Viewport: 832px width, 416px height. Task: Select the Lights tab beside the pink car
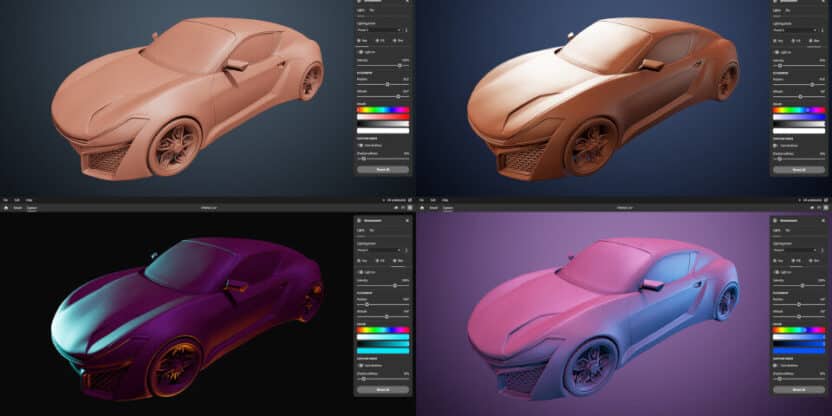[x=776, y=230]
